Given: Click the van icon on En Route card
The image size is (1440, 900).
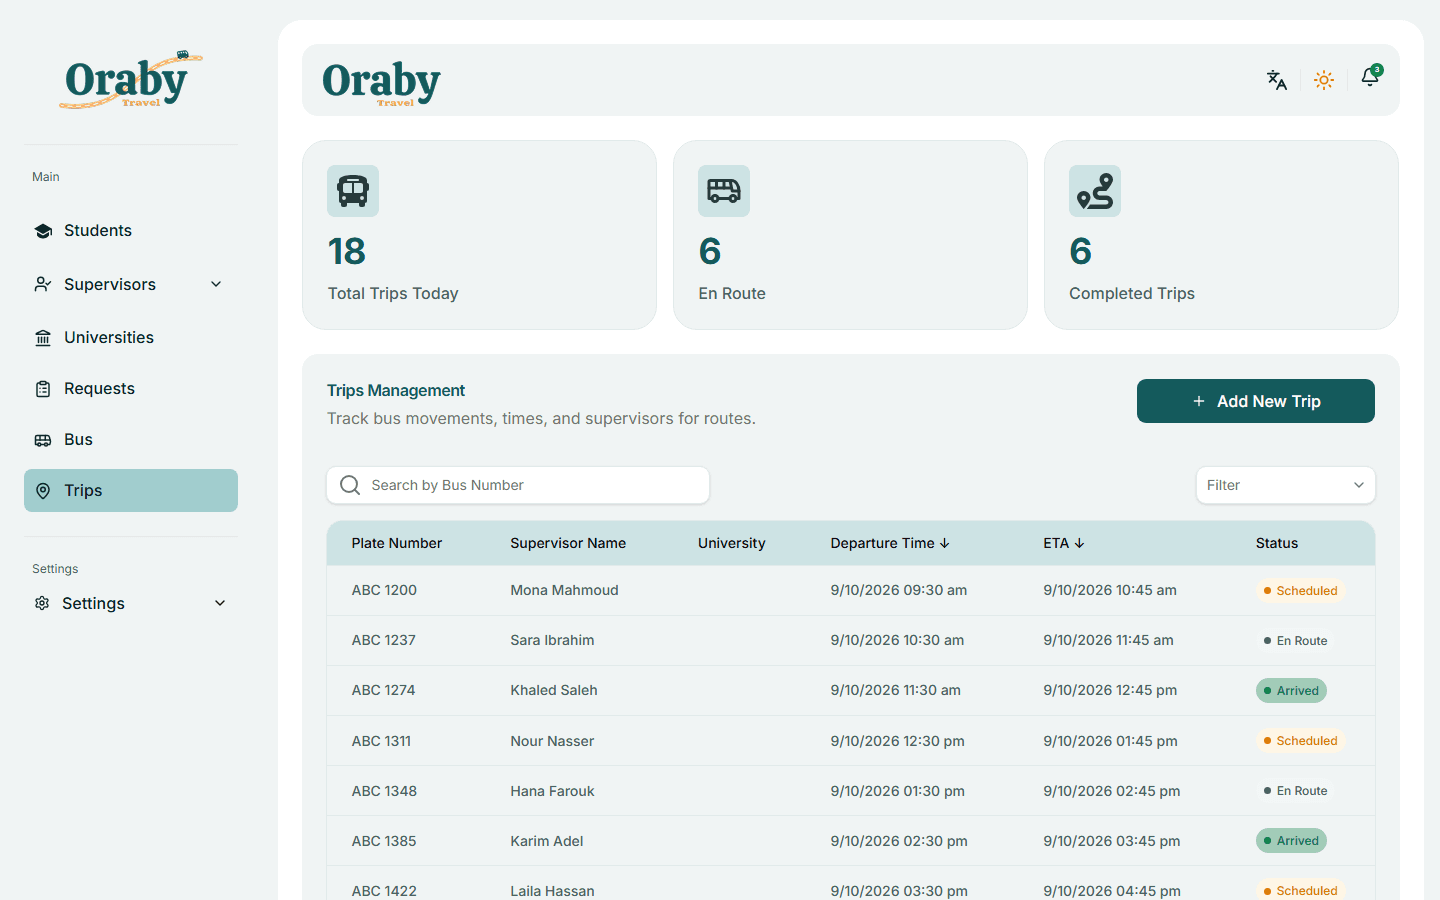Looking at the screenshot, I should tap(724, 191).
